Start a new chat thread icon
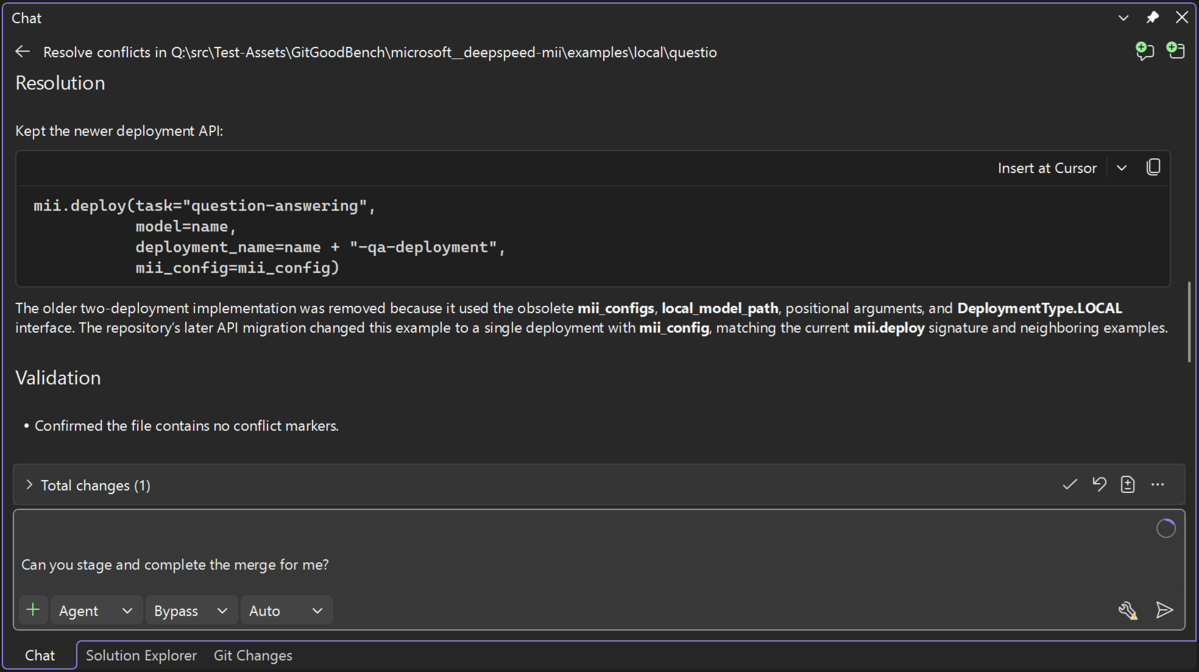Image resolution: width=1199 pixels, height=672 pixels. pyautogui.click(x=1145, y=51)
